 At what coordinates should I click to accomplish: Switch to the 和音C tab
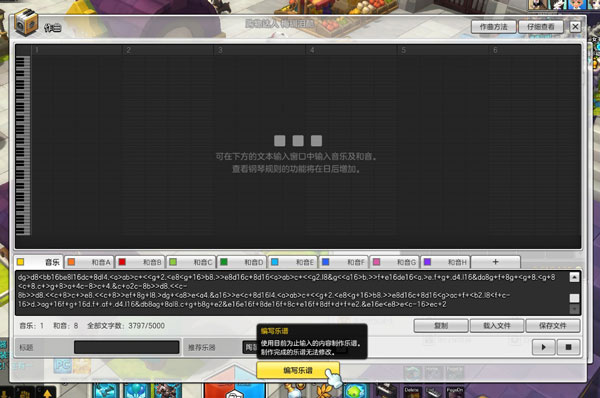[191, 262]
